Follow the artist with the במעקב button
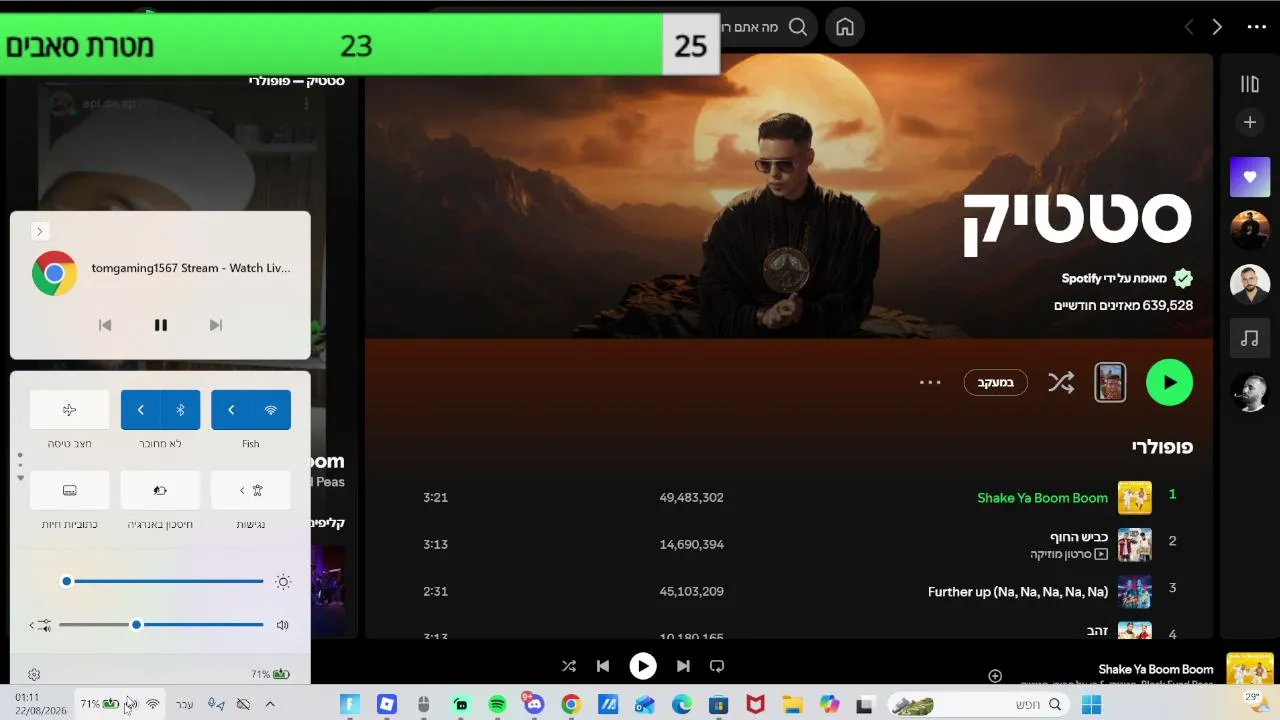This screenshot has height=720, width=1280. (996, 382)
